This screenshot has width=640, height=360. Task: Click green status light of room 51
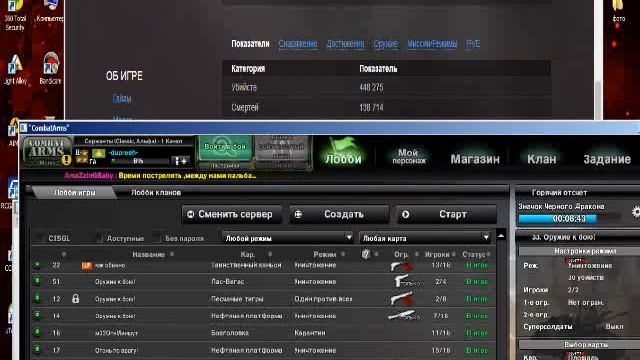[37, 281]
